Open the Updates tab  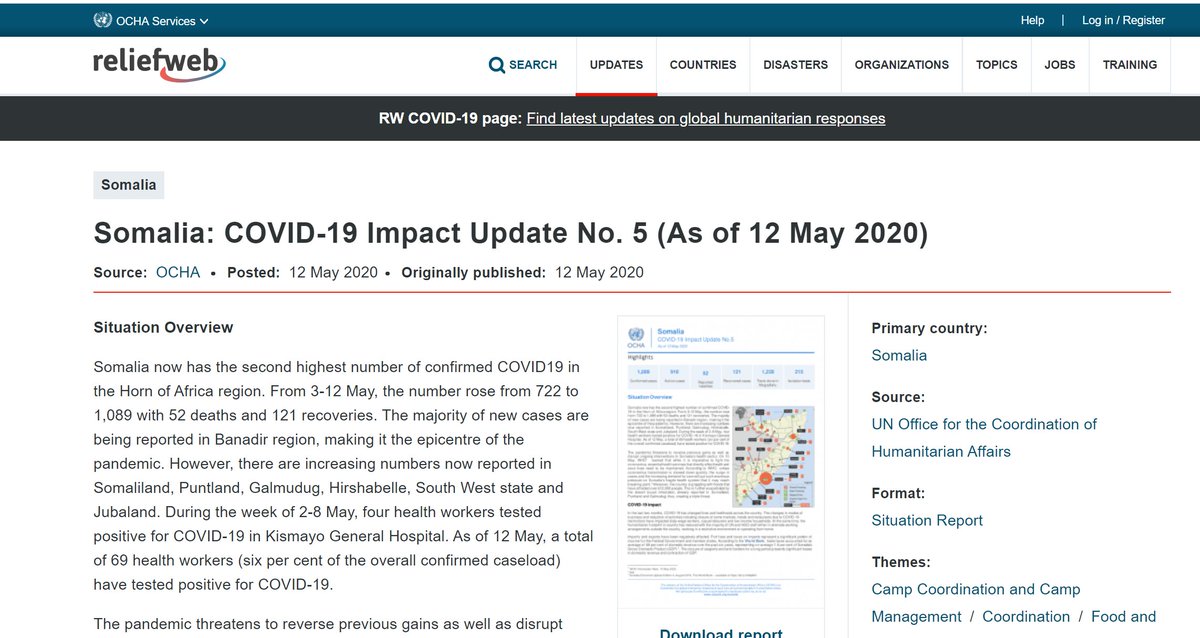[616, 65]
